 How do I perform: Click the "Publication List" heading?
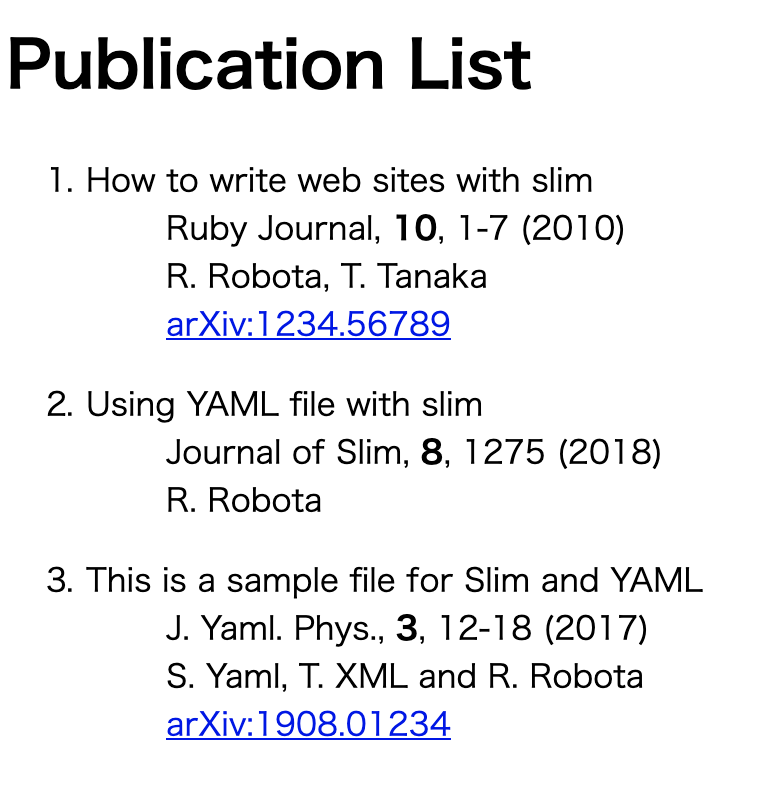coord(269,64)
